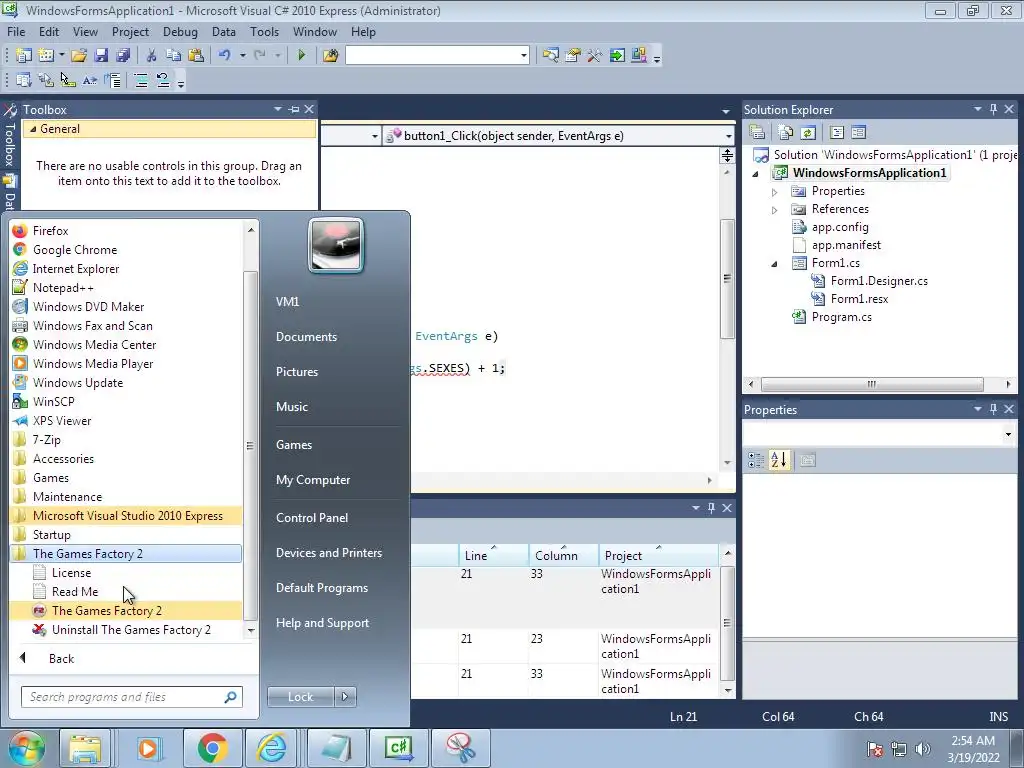Sort Properties alphabetically with A-Z icon

pos(778,460)
